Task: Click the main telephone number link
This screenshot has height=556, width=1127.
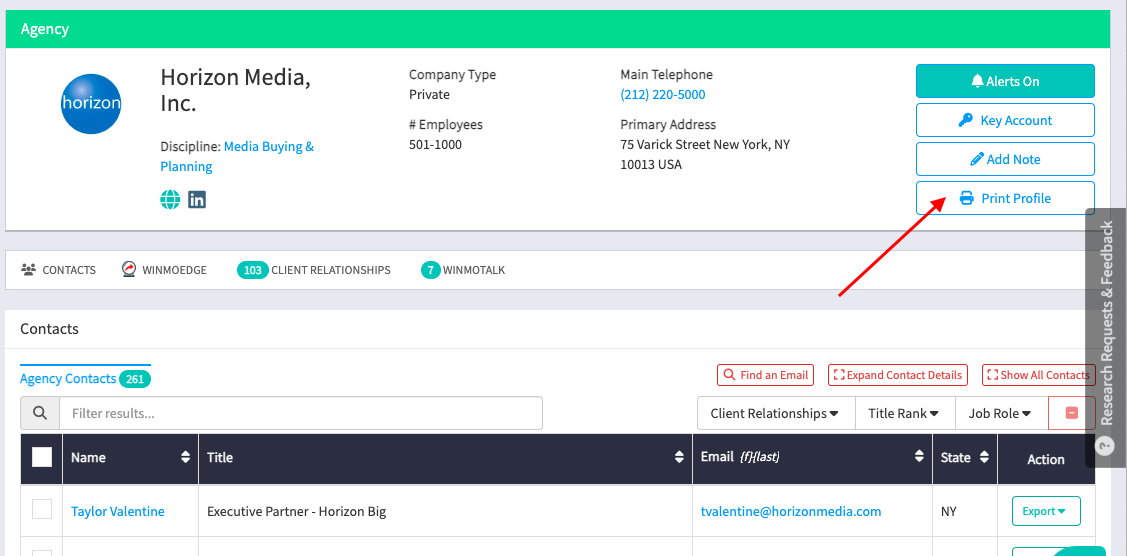Action: click(x=663, y=95)
